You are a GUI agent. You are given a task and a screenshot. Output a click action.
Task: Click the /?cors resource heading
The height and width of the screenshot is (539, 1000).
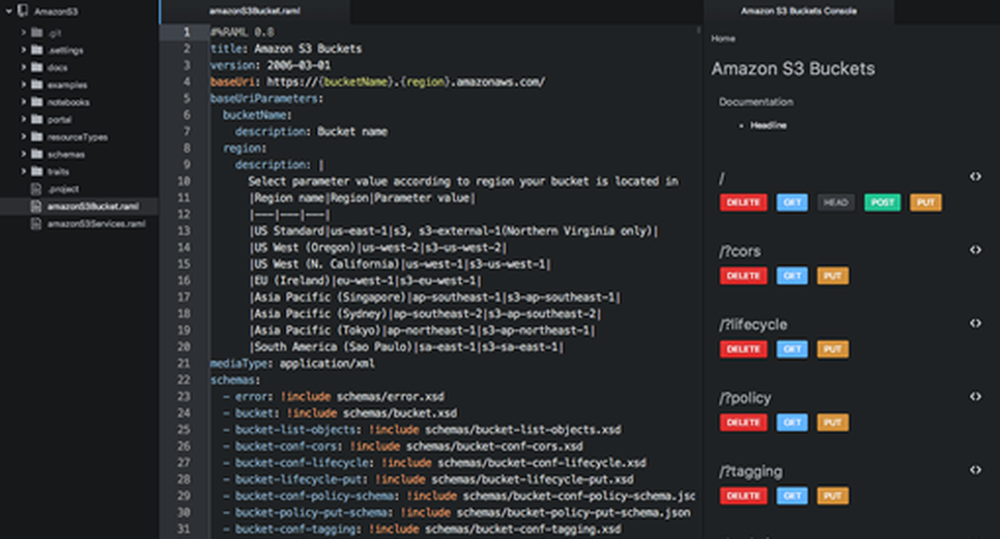coord(740,251)
